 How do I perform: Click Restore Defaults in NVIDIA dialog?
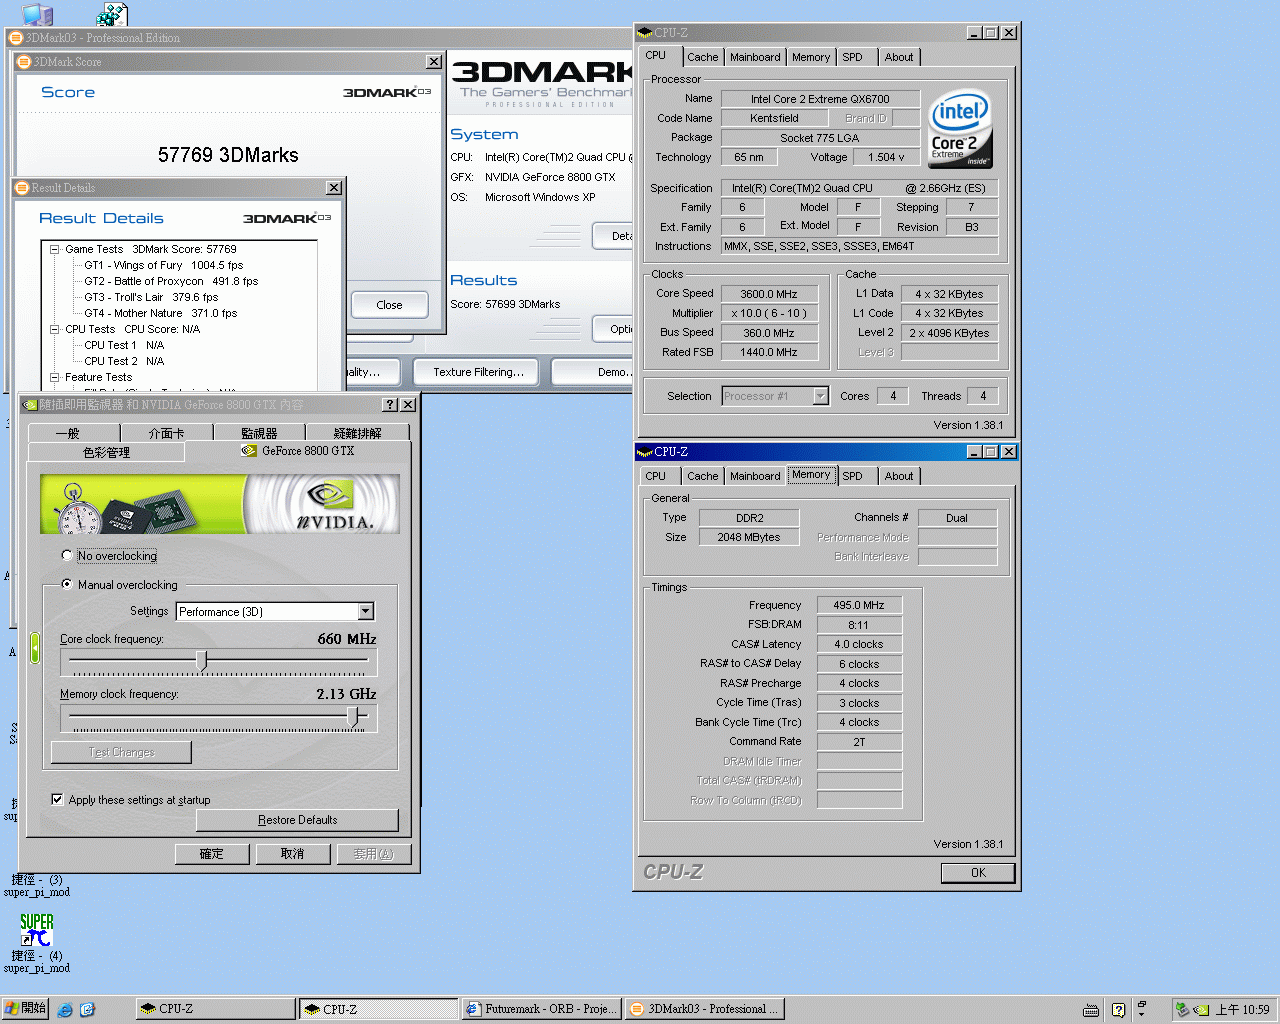click(x=297, y=820)
